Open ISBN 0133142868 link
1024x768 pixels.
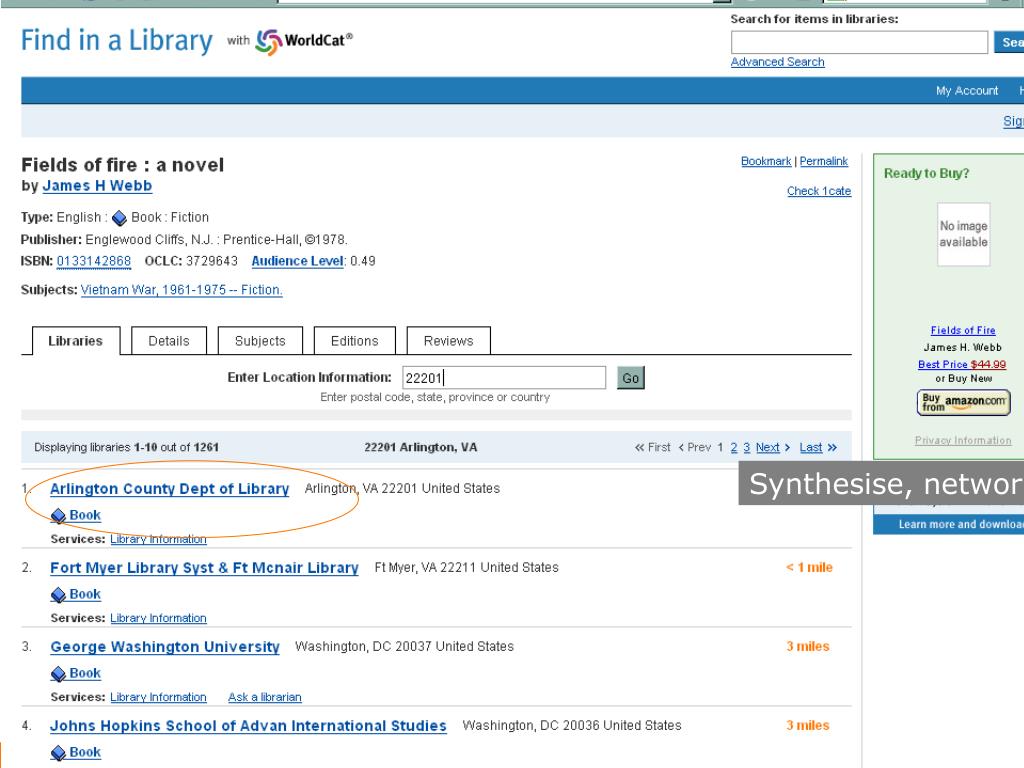pyautogui.click(x=94, y=261)
